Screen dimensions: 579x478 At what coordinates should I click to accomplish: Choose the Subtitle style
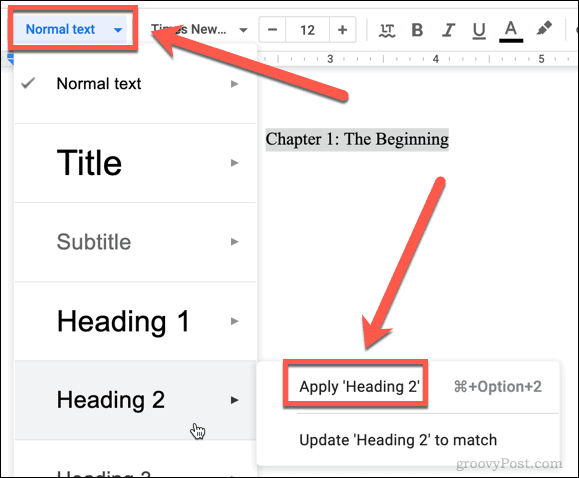point(135,242)
